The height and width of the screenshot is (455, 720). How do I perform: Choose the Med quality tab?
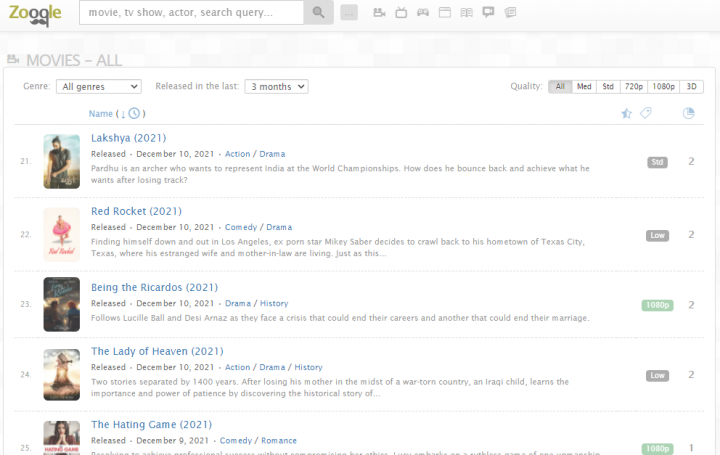pyautogui.click(x=584, y=87)
